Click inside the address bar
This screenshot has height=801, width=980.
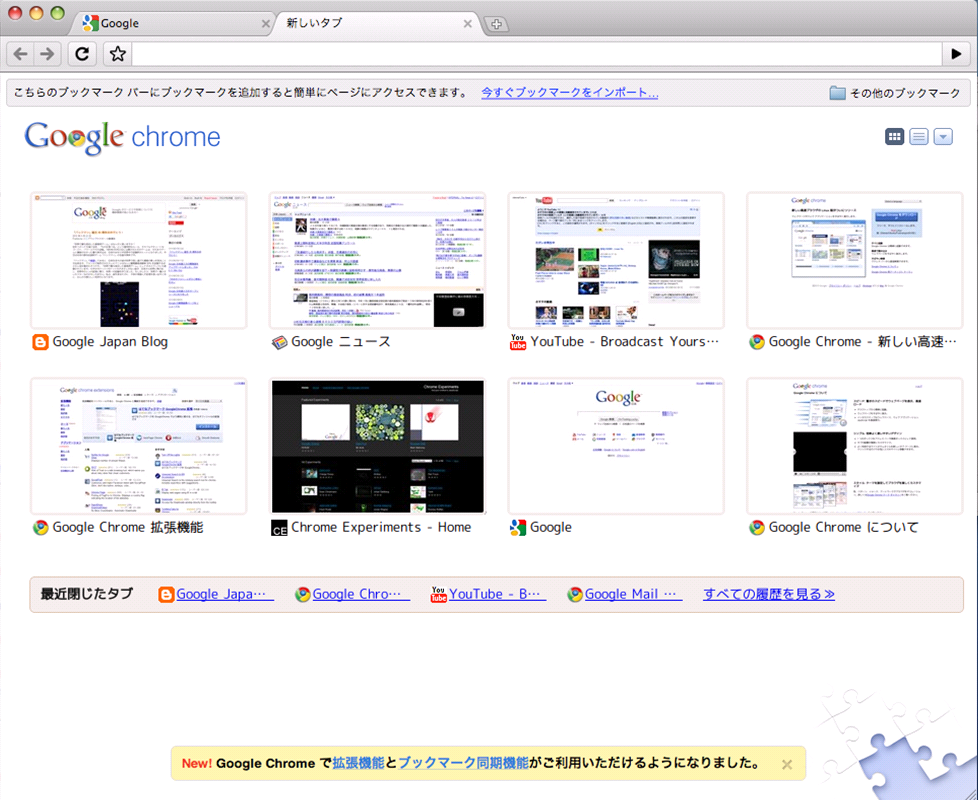pyautogui.click(x=500, y=53)
